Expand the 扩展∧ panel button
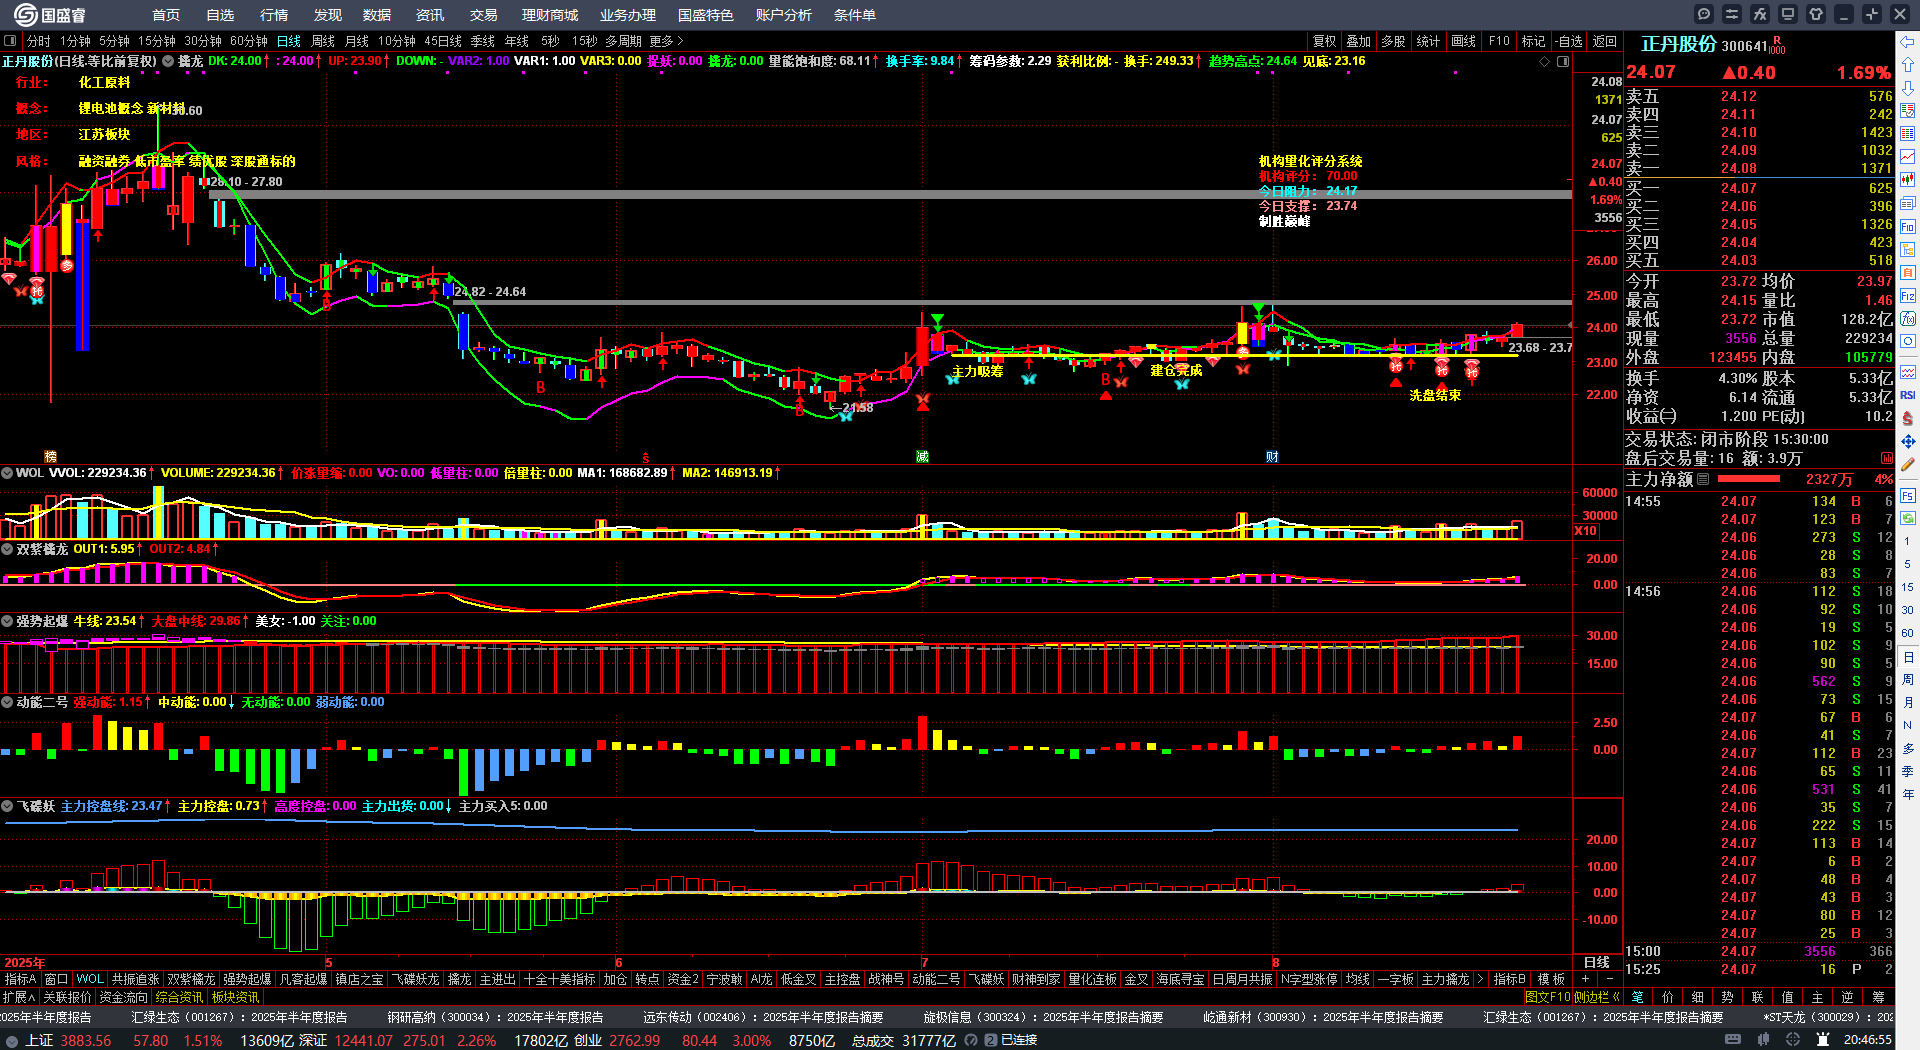The width and height of the screenshot is (1920, 1050). click(19, 997)
